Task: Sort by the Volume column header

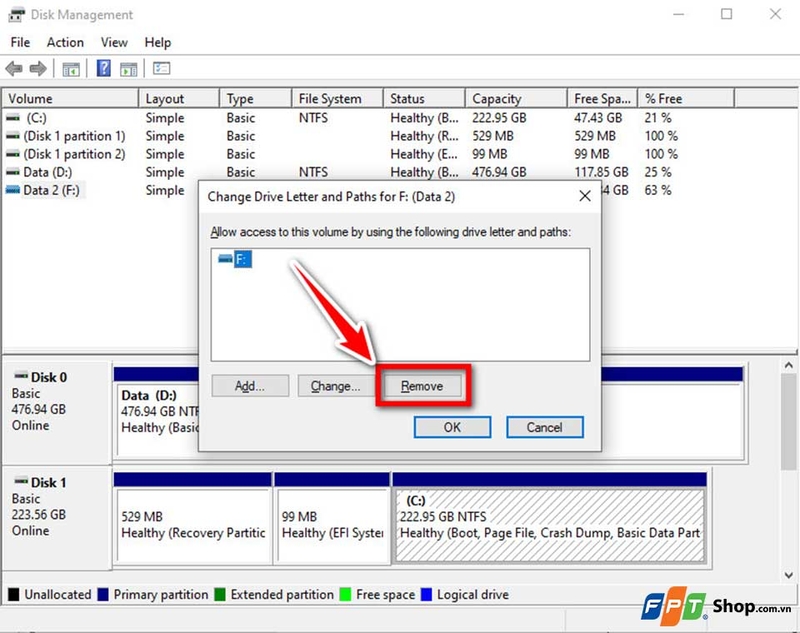Action: tap(70, 98)
